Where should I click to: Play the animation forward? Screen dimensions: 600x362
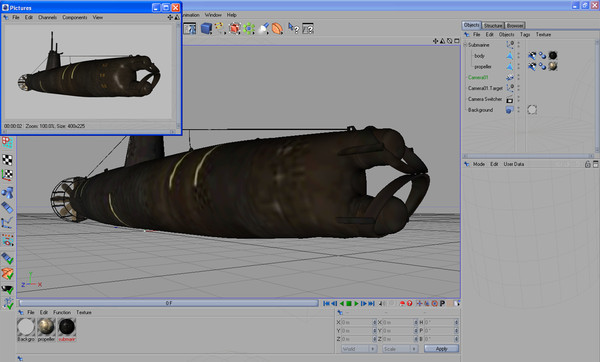(356, 303)
